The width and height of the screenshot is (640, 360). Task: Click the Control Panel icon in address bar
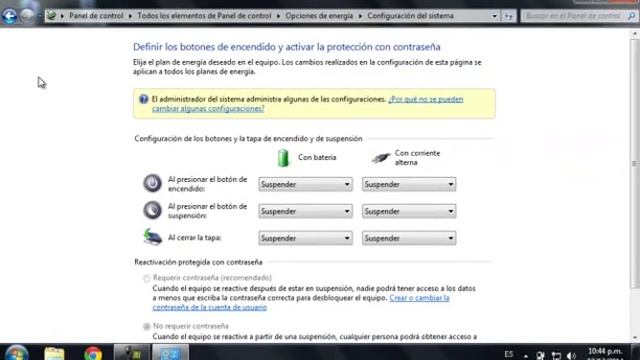[51, 16]
